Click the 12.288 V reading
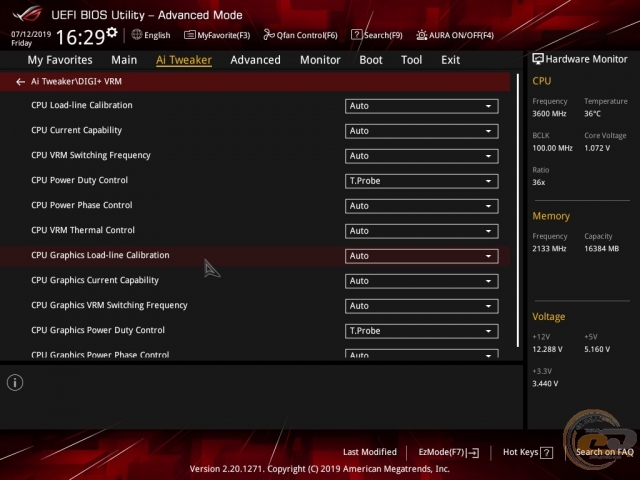The image size is (640, 480). 547,349
